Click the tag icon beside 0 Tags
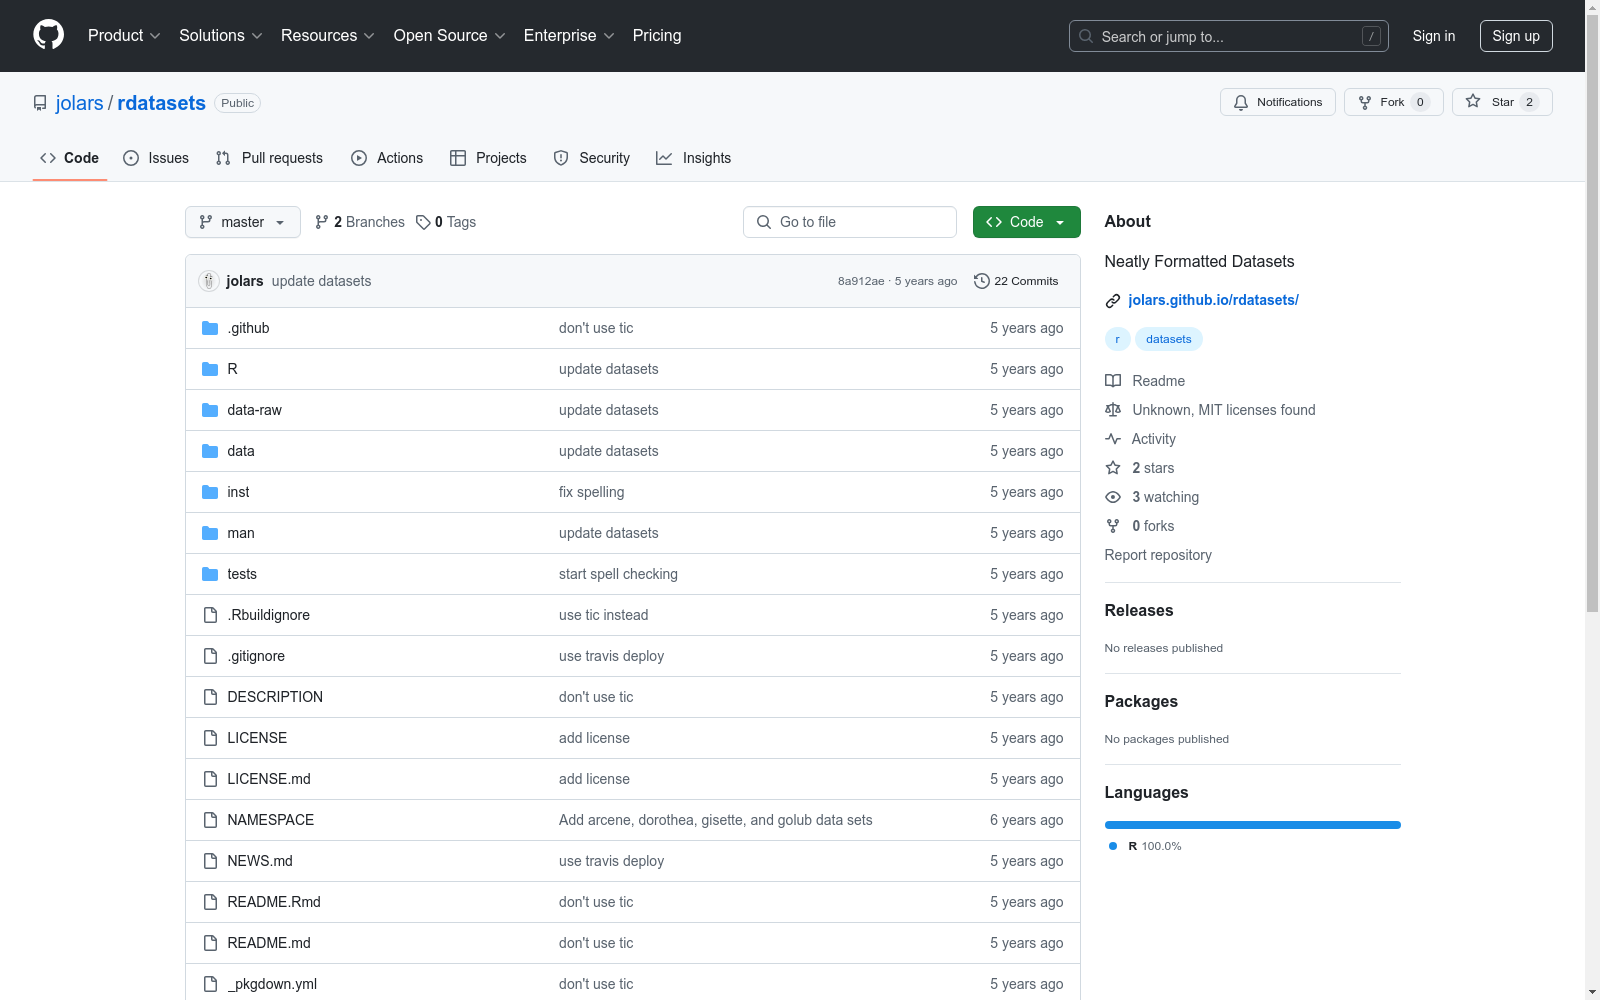1600x1000 pixels. pyautogui.click(x=424, y=222)
